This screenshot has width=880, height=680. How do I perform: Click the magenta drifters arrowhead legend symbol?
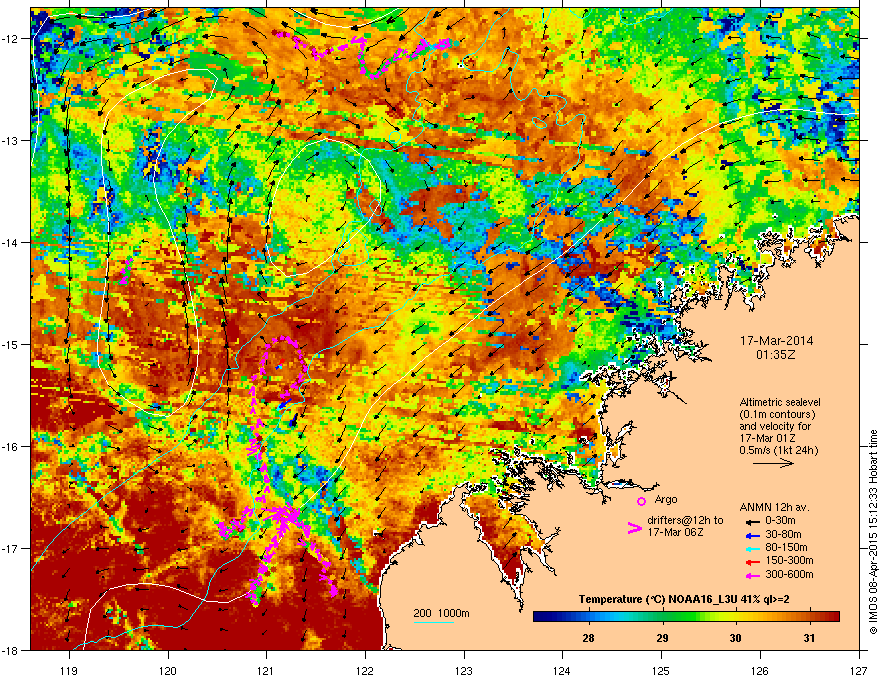click(634, 527)
